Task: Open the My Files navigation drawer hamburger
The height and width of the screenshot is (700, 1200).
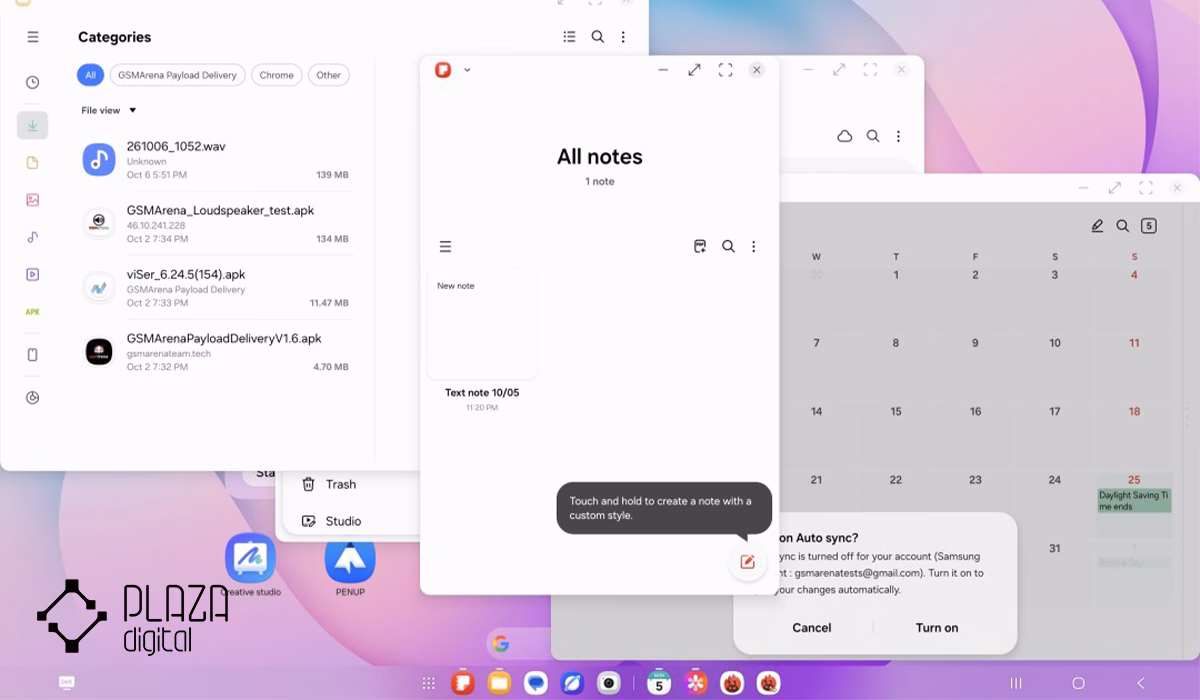Action: pyautogui.click(x=33, y=37)
